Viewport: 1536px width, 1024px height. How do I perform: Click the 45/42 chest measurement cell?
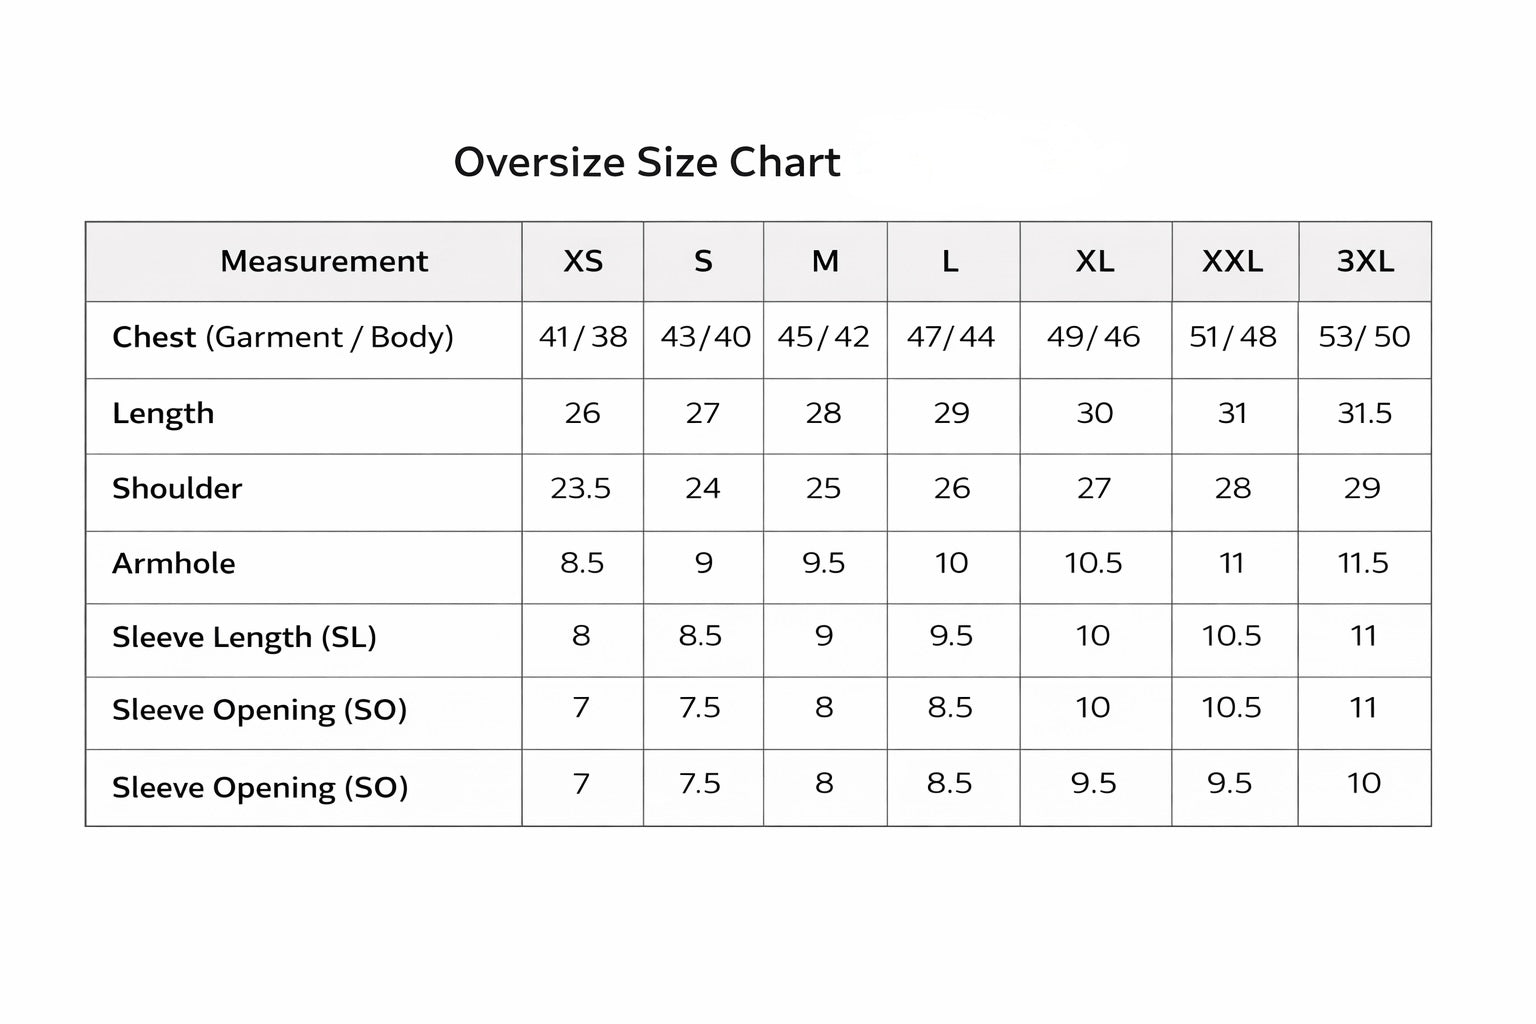click(824, 337)
